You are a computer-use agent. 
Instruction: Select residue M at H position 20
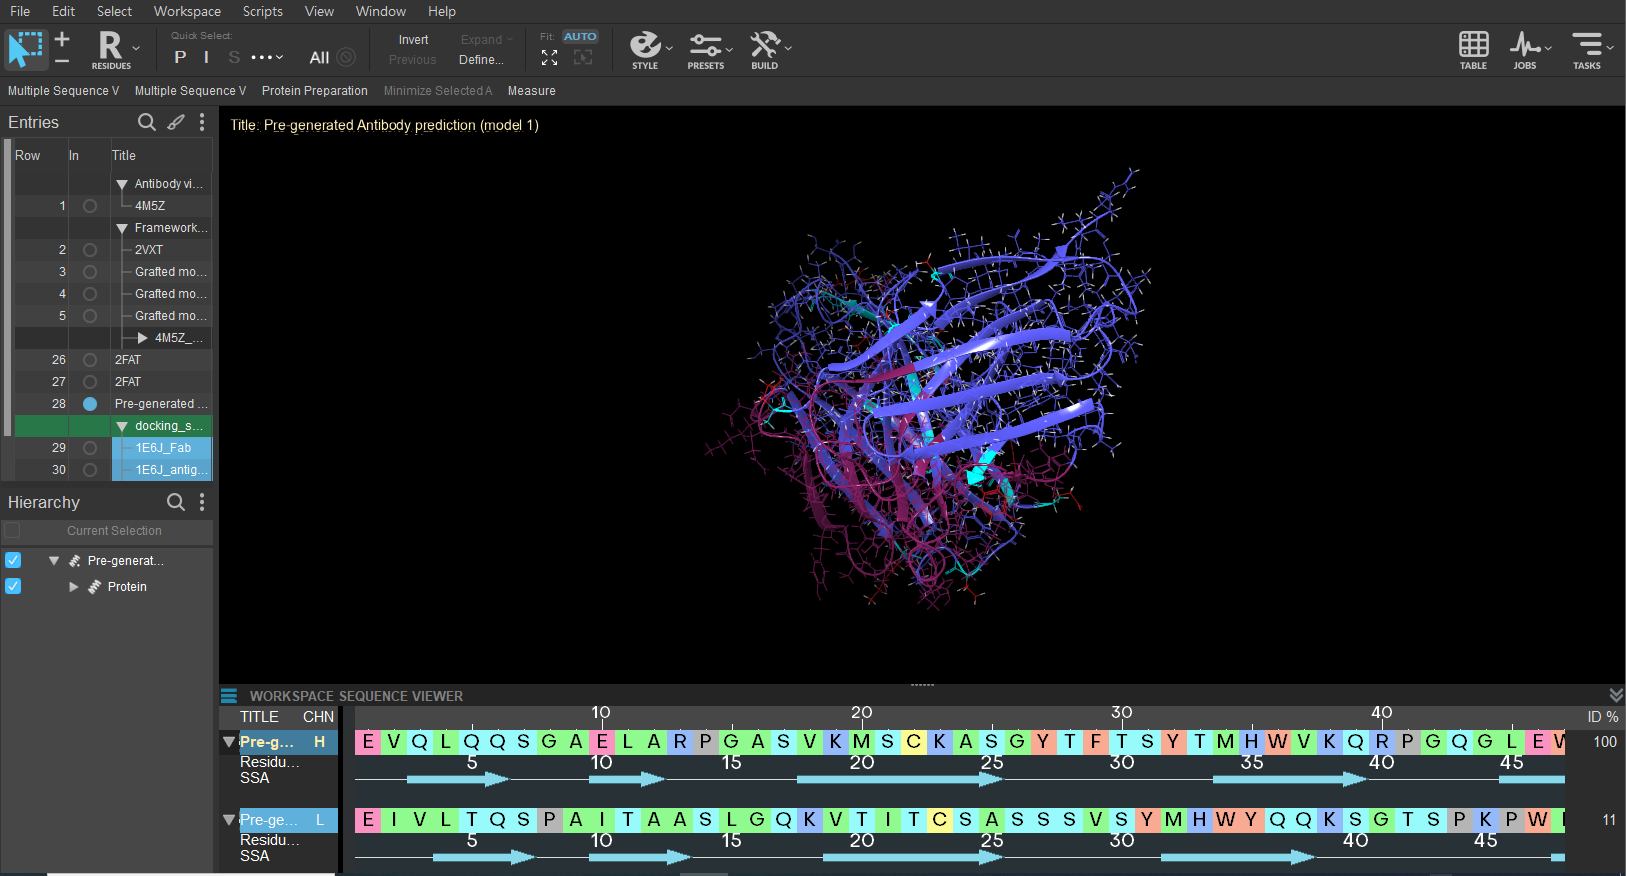(862, 742)
